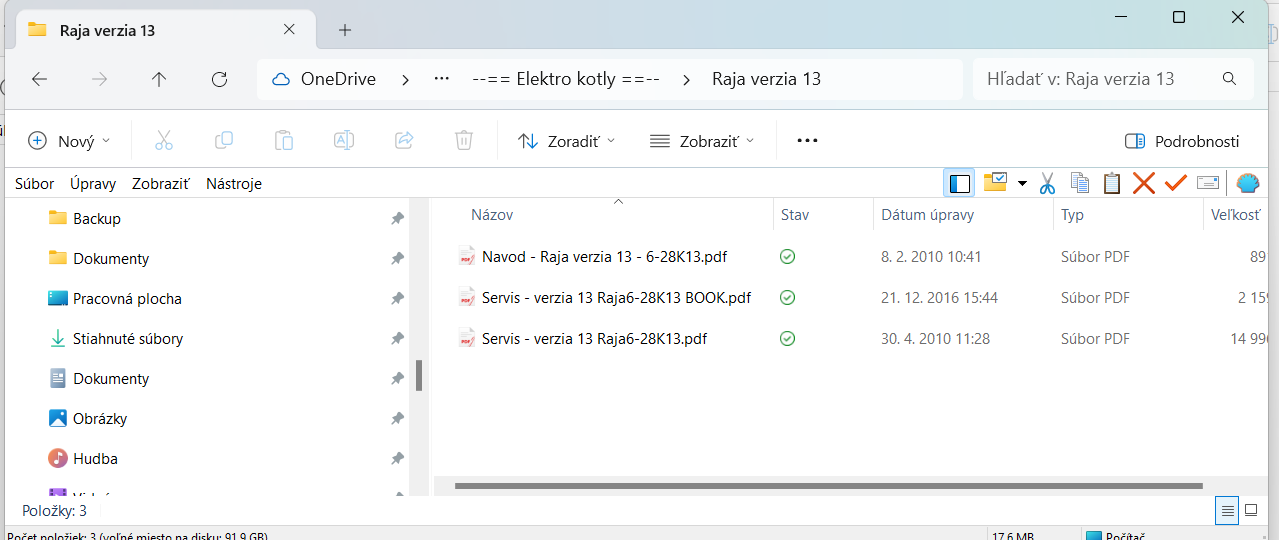Viewport: 1279px width, 540px height.
Task: Click PDF icon of Navod - Raja verzia 13
Action: pyautogui.click(x=466, y=257)
